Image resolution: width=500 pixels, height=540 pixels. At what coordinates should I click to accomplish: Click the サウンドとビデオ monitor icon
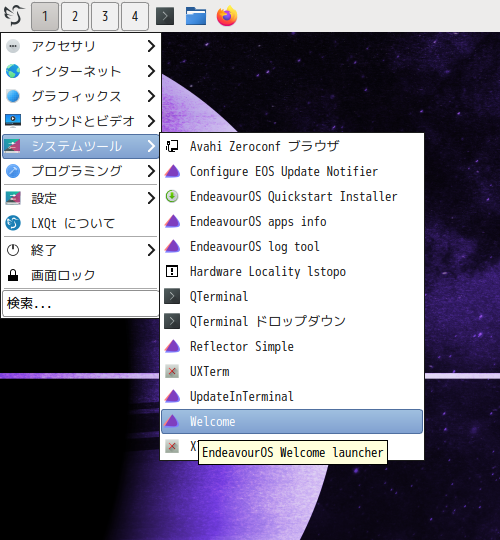click(13, 121)
